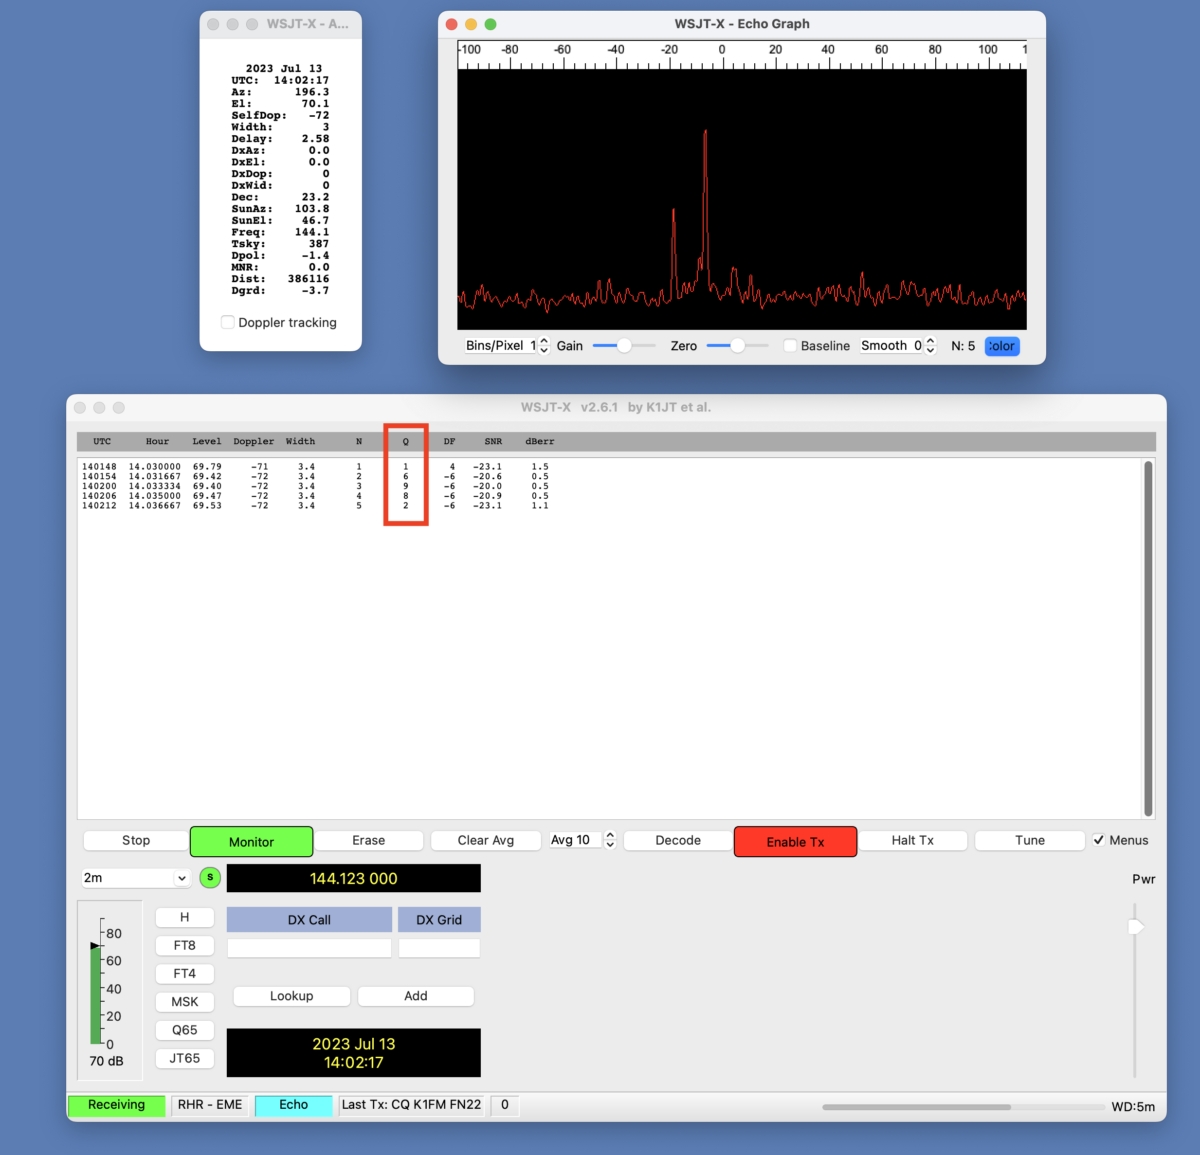This screenshot has height=1155, width=1200.
Task: Select the Q65 mode button
Action: [184, 1029]
